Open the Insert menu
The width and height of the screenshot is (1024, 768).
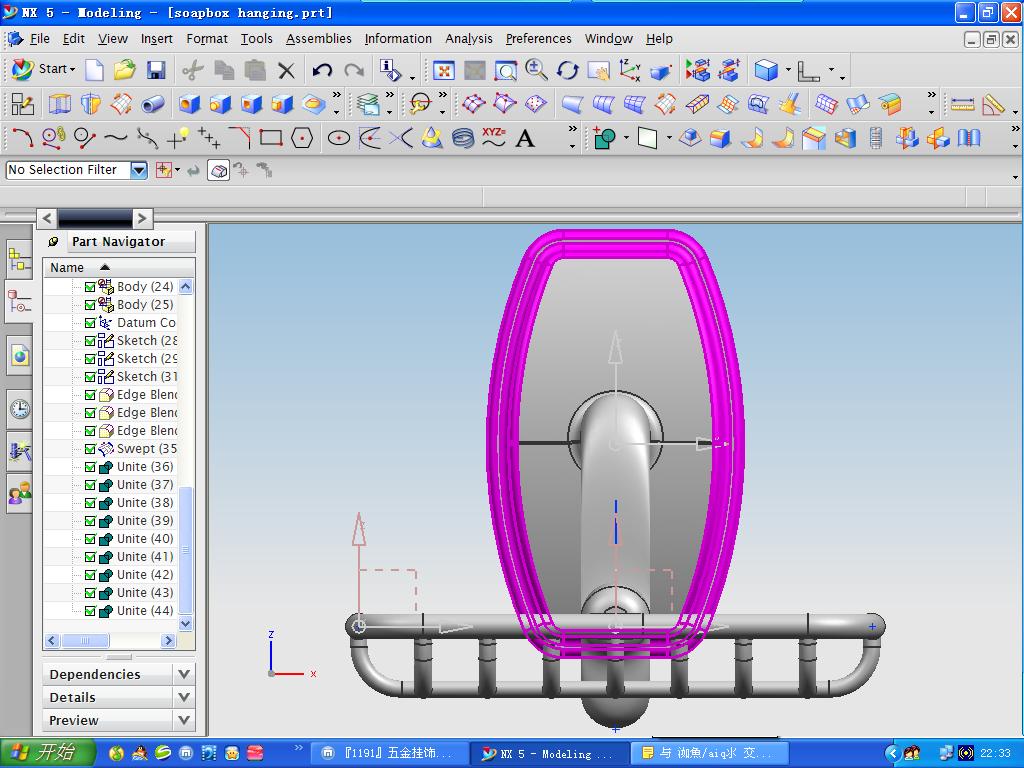click(x=157, y=39)
